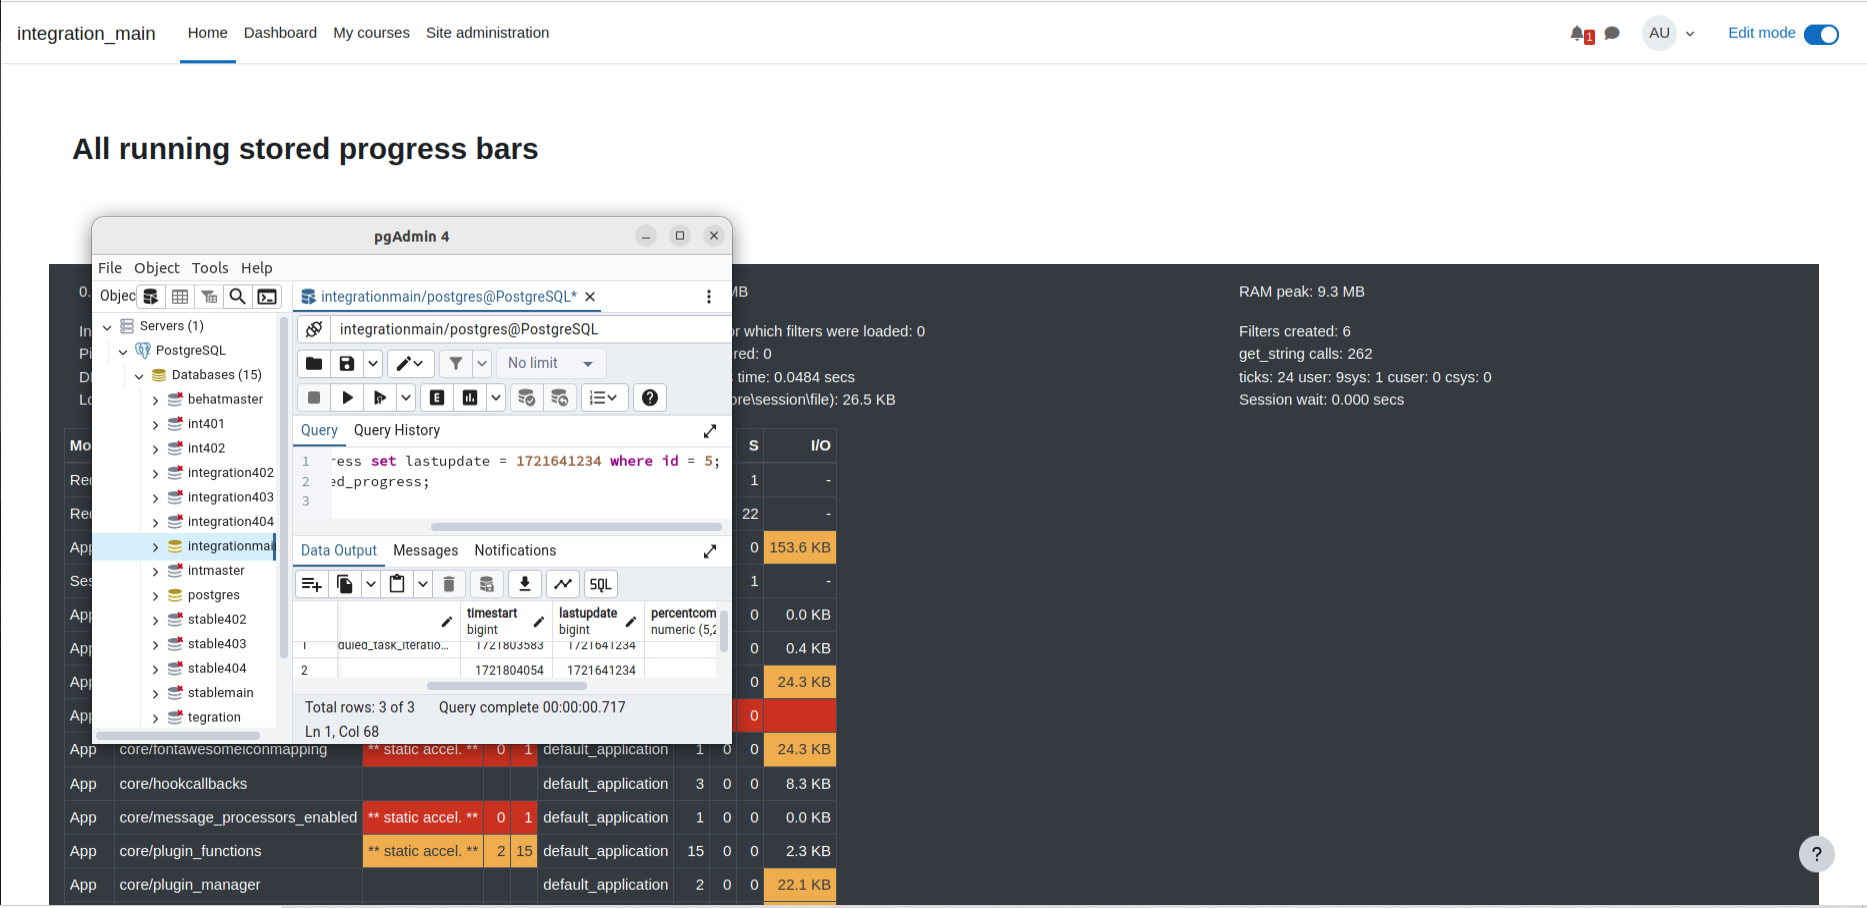Screen dimensions: 1867x908
Task: Open the Object menu in pgAdmin
Action: pyautogui.click(x=157, y=268)
